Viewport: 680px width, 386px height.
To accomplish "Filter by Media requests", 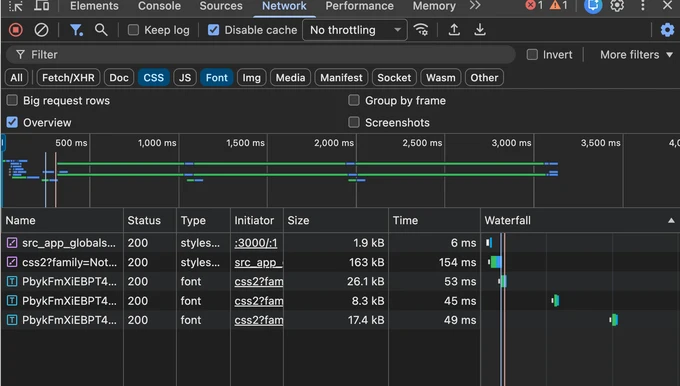I will 290,78.
